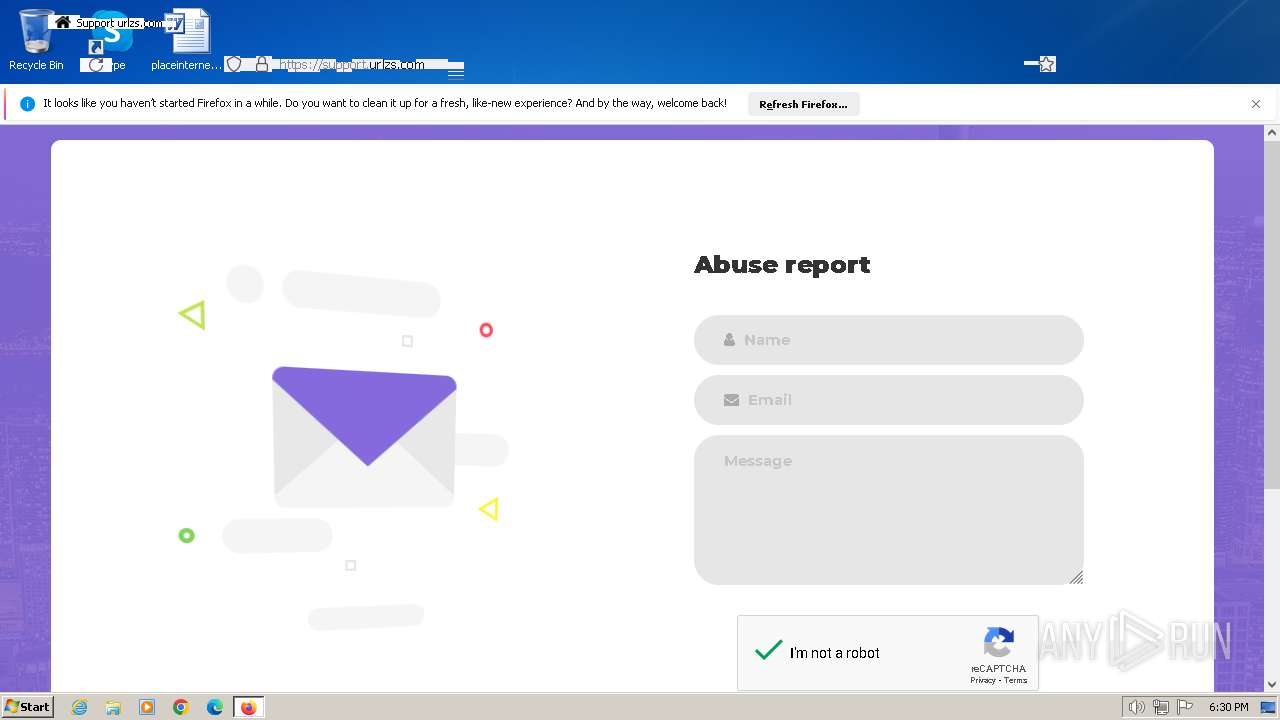Open the volume speaker tray icon
Image resolution: width=1280 pixels, height=720 pixels.
coord(1137,707)
